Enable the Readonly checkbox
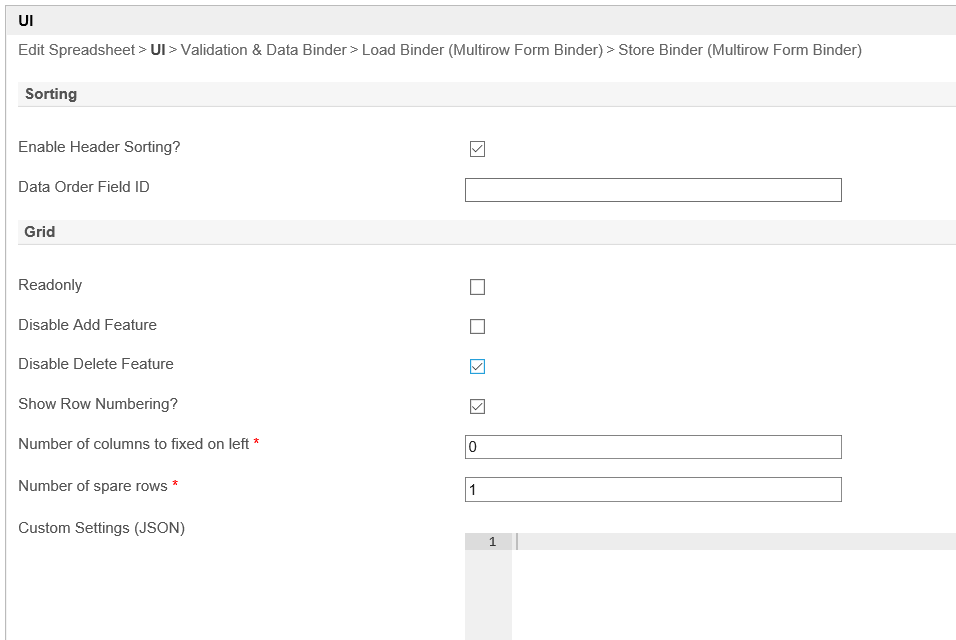Viewport: 956px width, 640px height. point(477,287)
